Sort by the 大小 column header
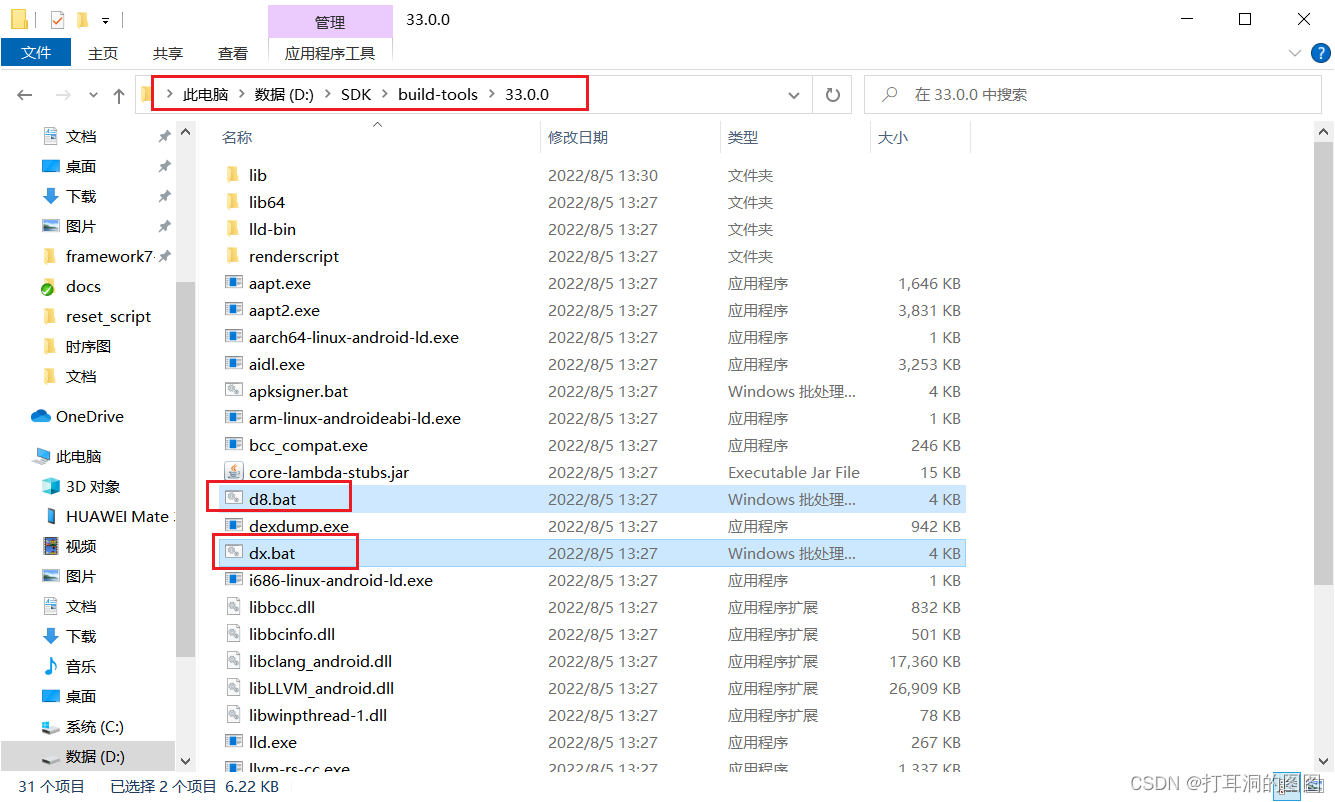The width and height of the screenshot is (1335, 802). pyautogui.click(x=893, y=137)
